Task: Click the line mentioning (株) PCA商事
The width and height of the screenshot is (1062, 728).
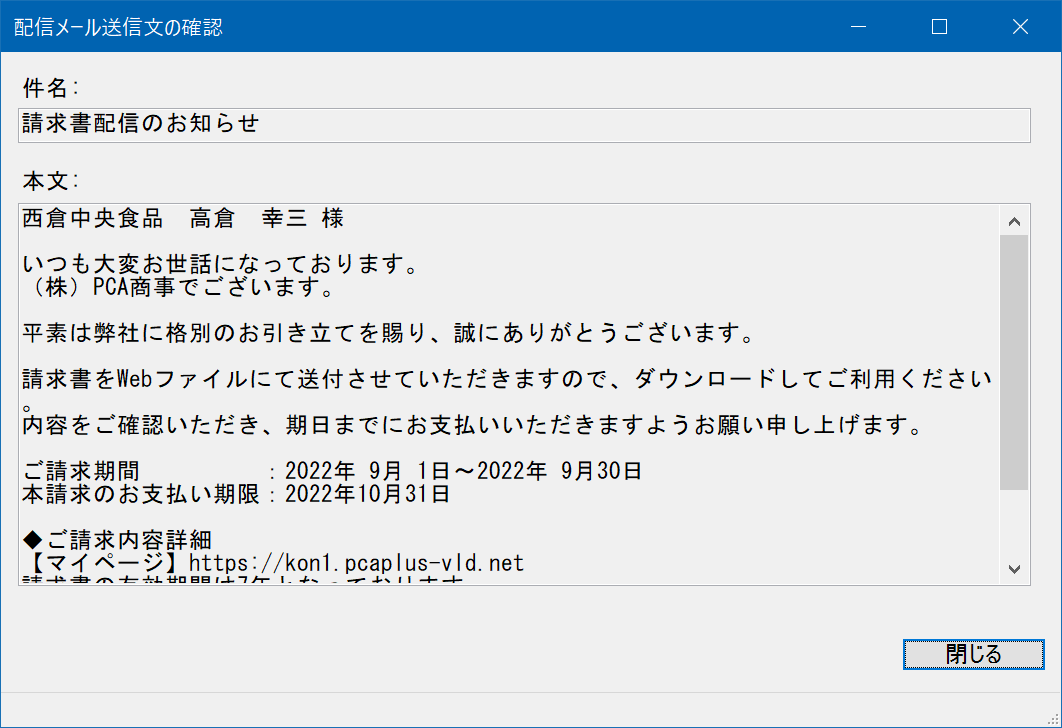Action: pos(179,287)
